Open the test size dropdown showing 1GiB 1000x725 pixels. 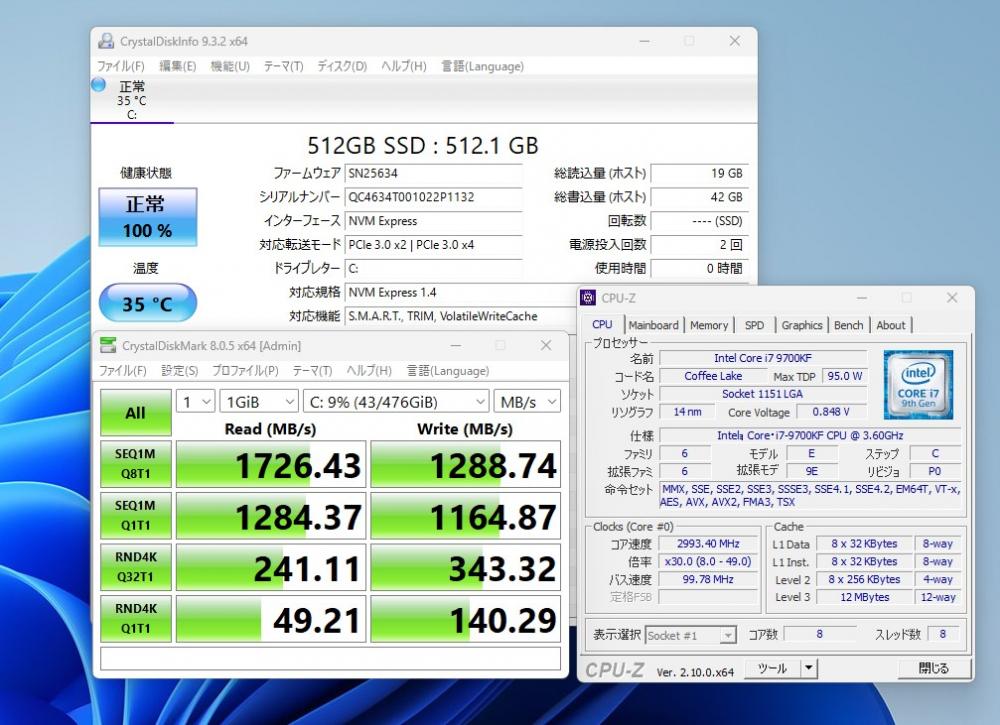pyautogui.click(x=259, y=402)
